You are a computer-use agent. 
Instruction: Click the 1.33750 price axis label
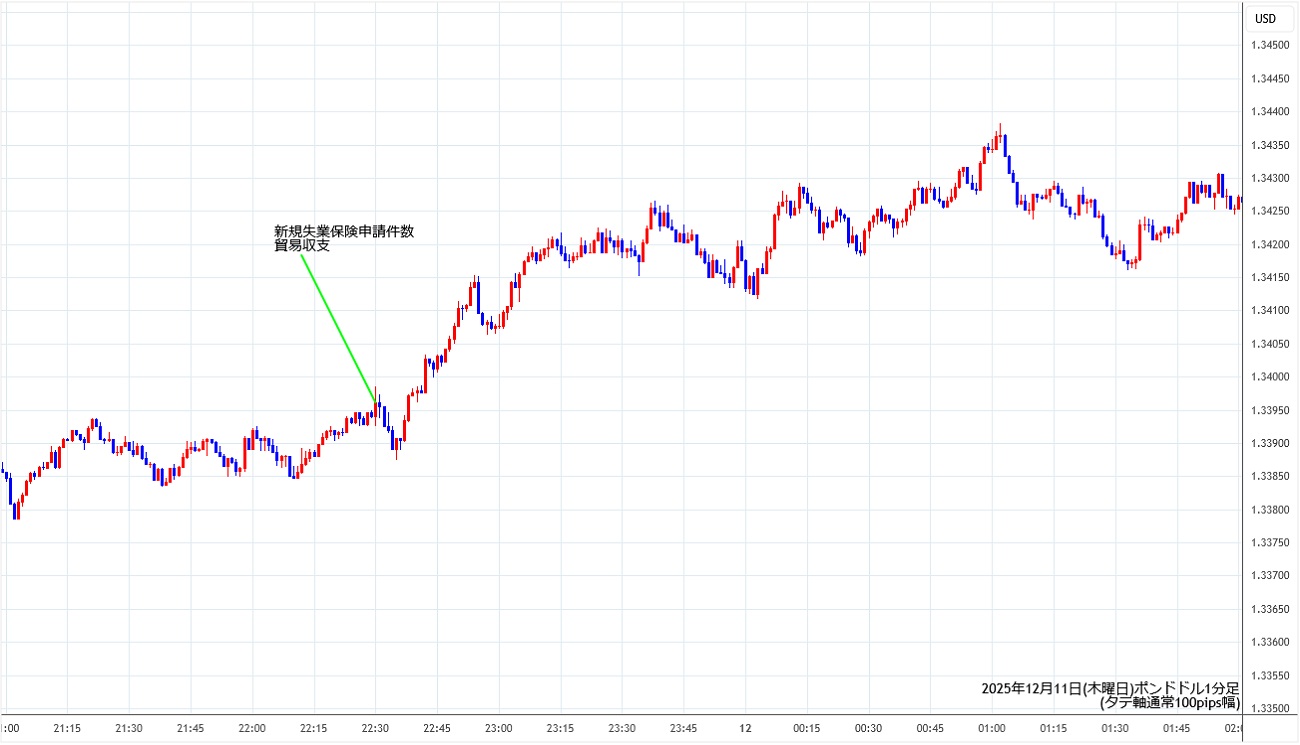(x=1270, y=543)
